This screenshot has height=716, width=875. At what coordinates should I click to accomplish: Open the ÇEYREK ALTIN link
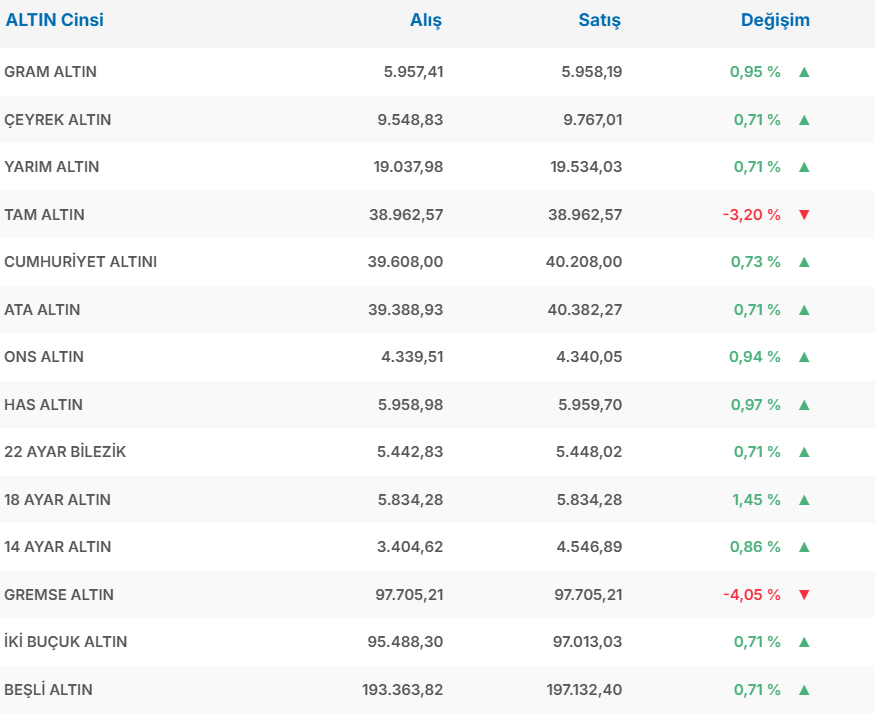58,120
